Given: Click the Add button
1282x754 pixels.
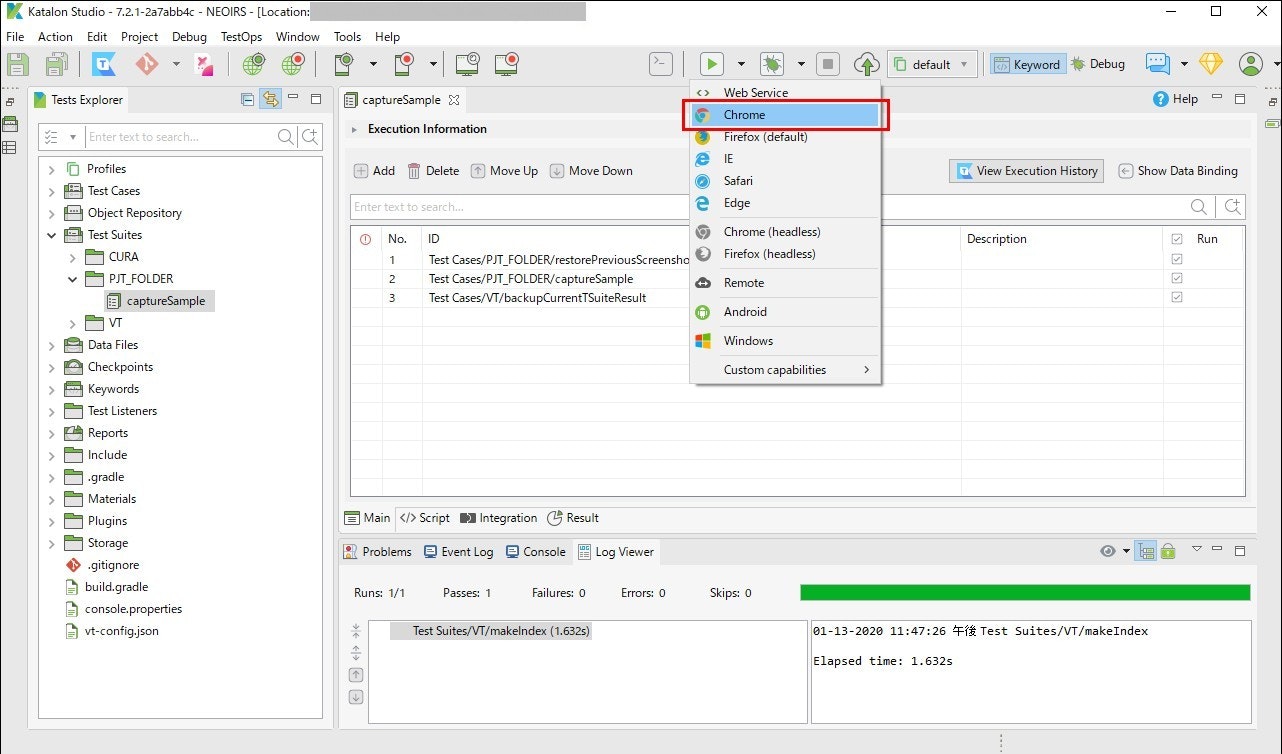Looking at the screenshot, I should 375,171.
